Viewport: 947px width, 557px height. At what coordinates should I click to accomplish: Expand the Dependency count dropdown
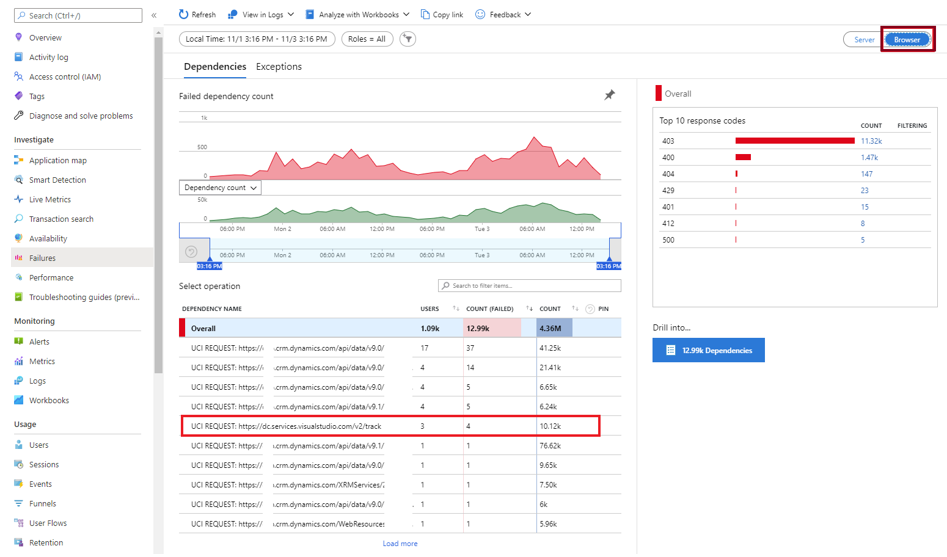coord(220,188)
